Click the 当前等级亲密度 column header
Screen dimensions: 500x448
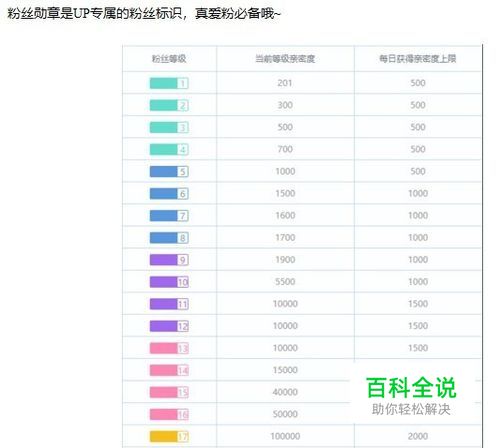pyautogui.click(x=285, y=59)
